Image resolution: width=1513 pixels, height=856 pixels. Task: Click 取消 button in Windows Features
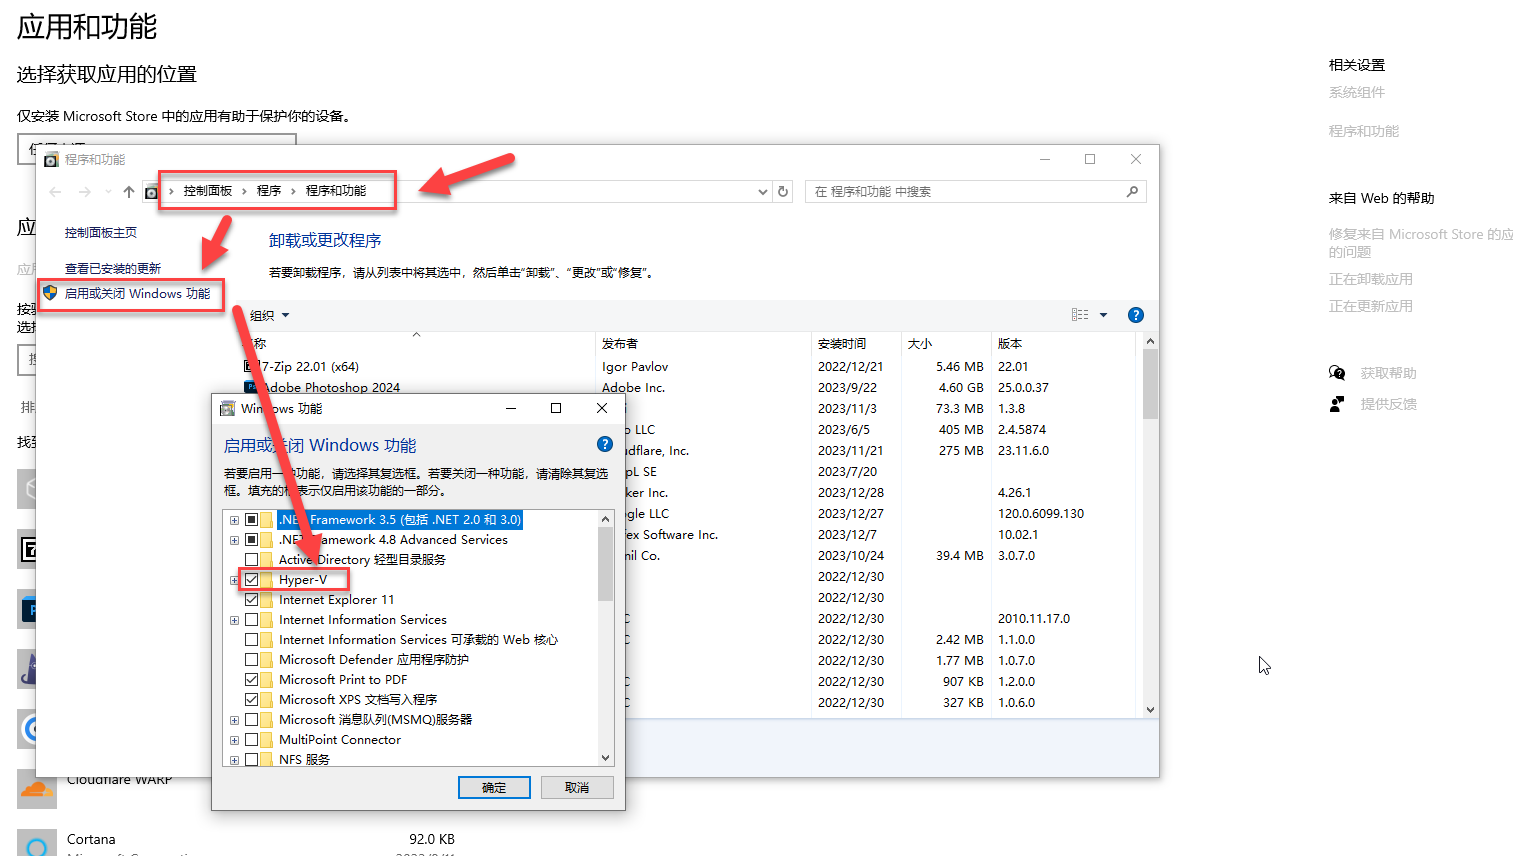tap(577, 788)
